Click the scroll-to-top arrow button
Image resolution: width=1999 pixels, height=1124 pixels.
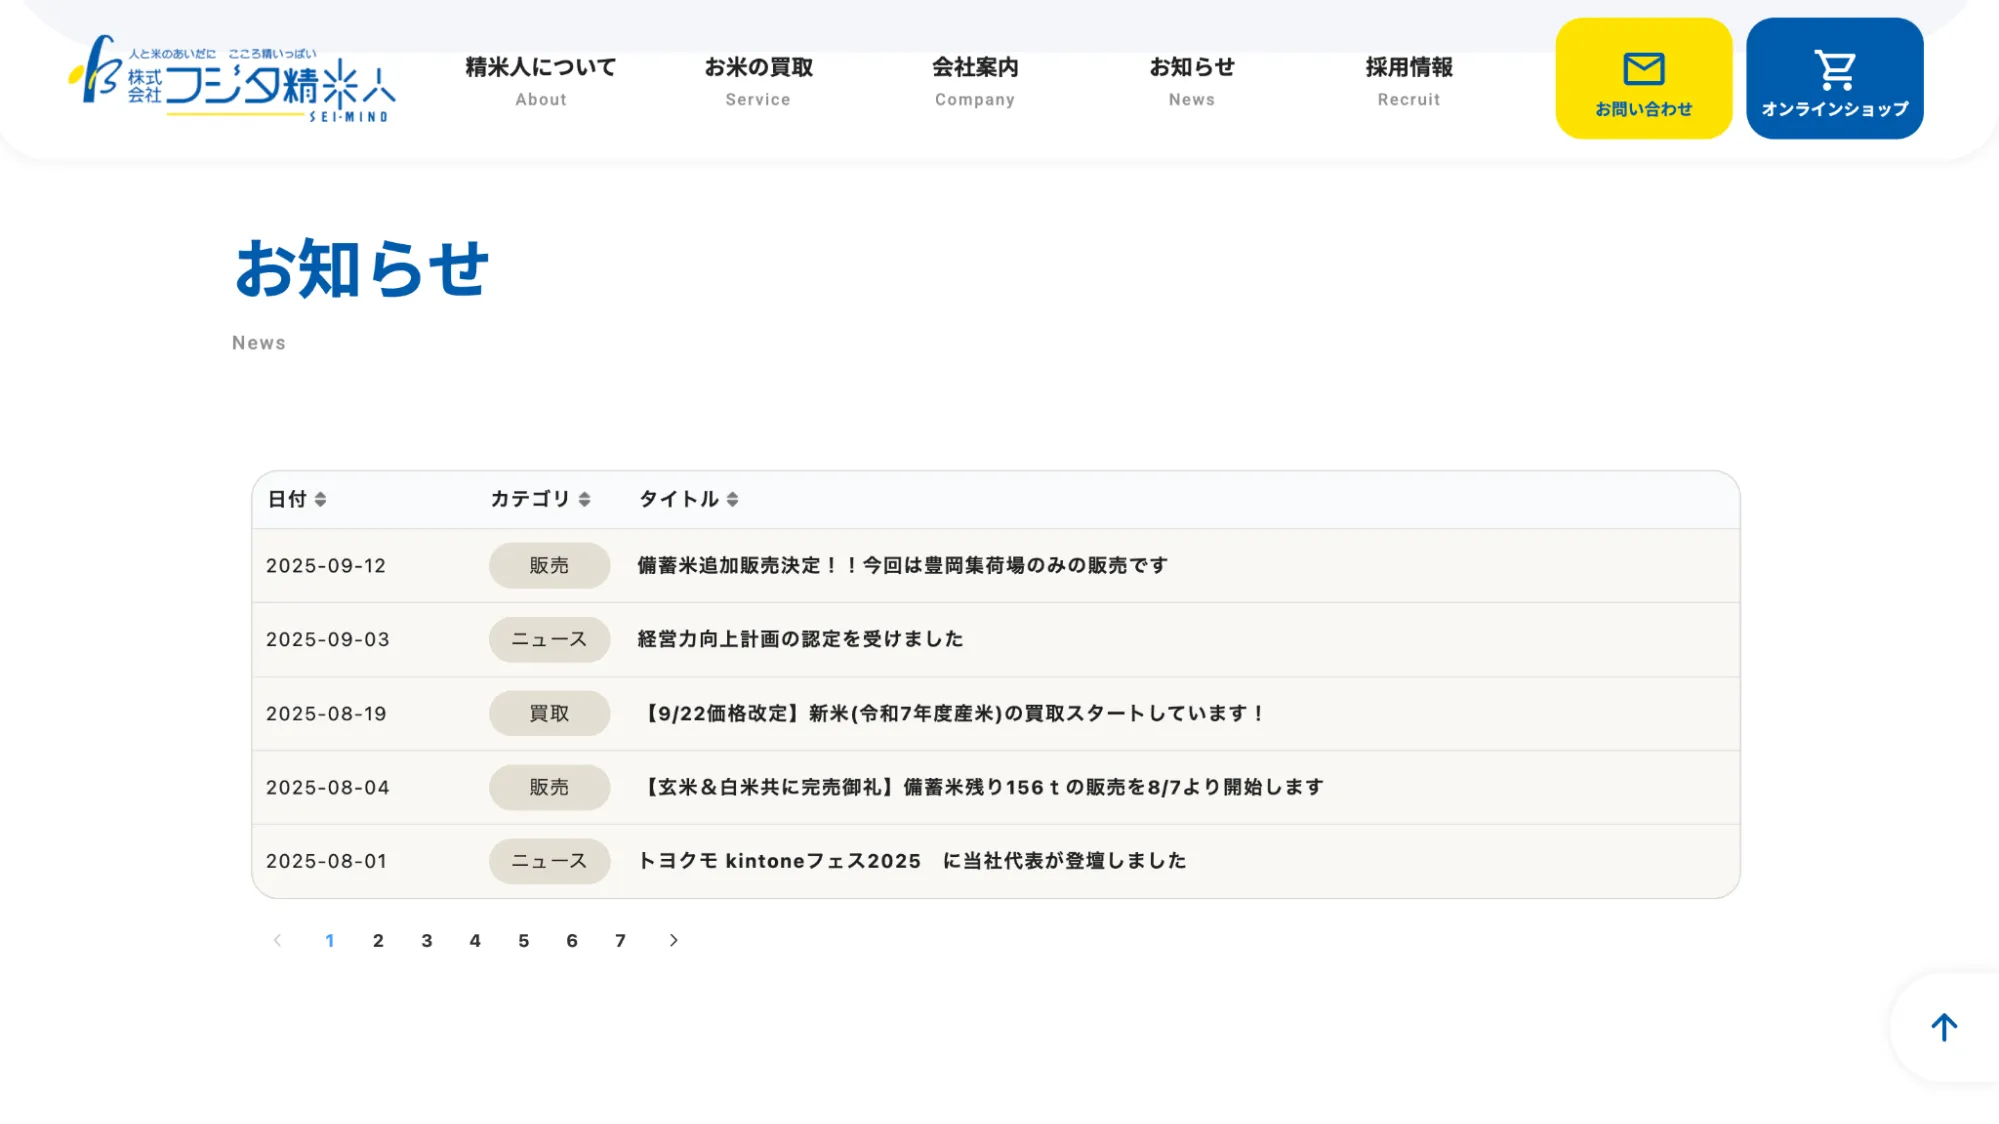1943,1027
